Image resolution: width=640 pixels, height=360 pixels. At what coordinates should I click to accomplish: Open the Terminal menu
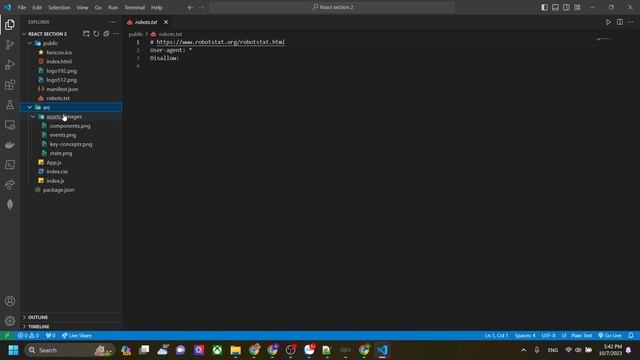135,7
